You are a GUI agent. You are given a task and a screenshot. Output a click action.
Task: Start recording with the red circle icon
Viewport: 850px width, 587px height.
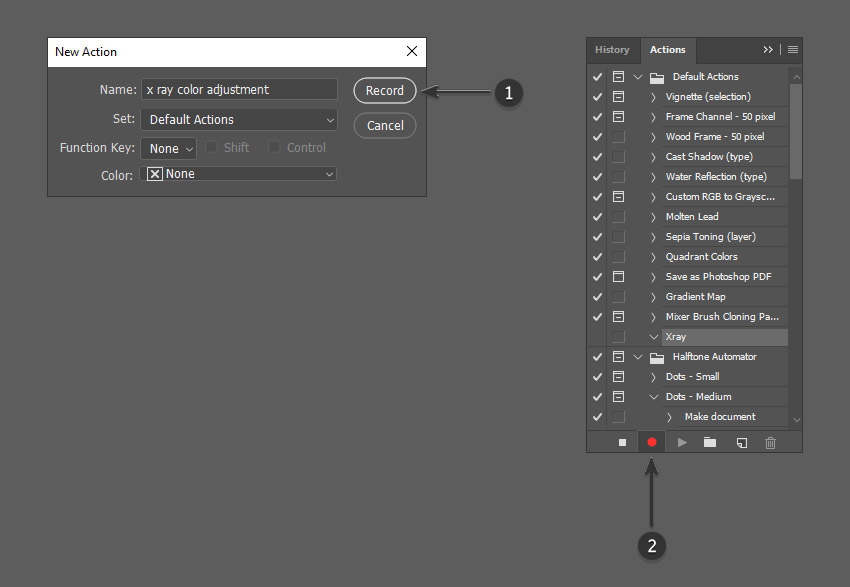652,443
